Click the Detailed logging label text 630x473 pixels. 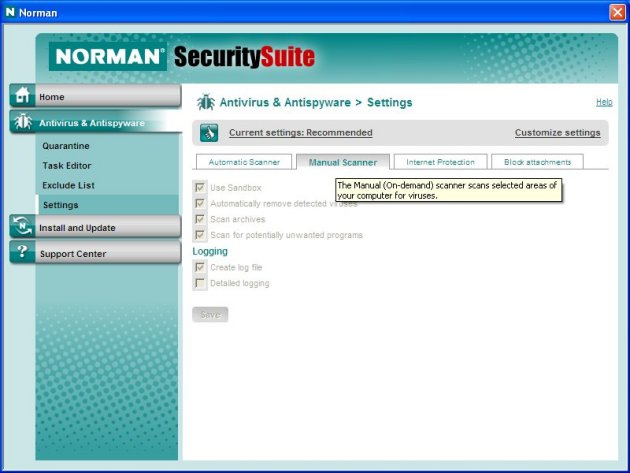pos(239,283)
